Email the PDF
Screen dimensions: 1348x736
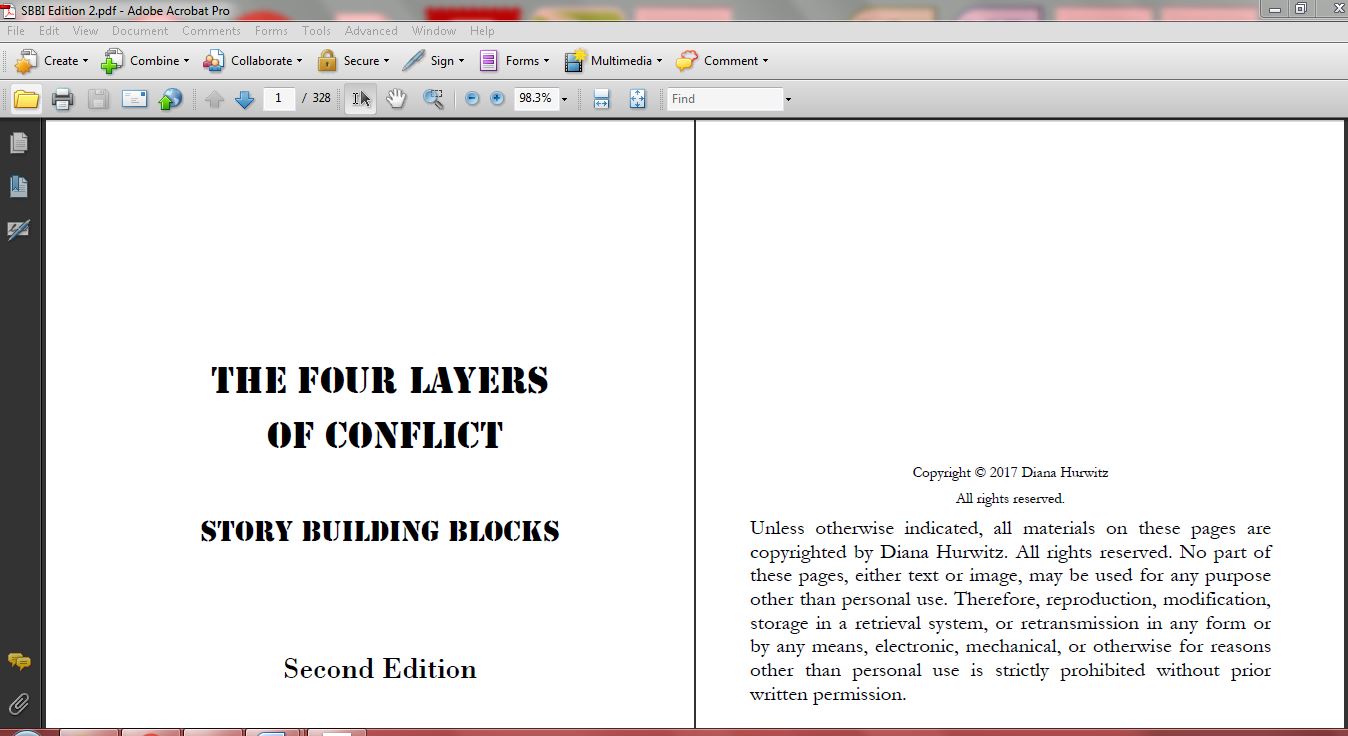(135, 99)
